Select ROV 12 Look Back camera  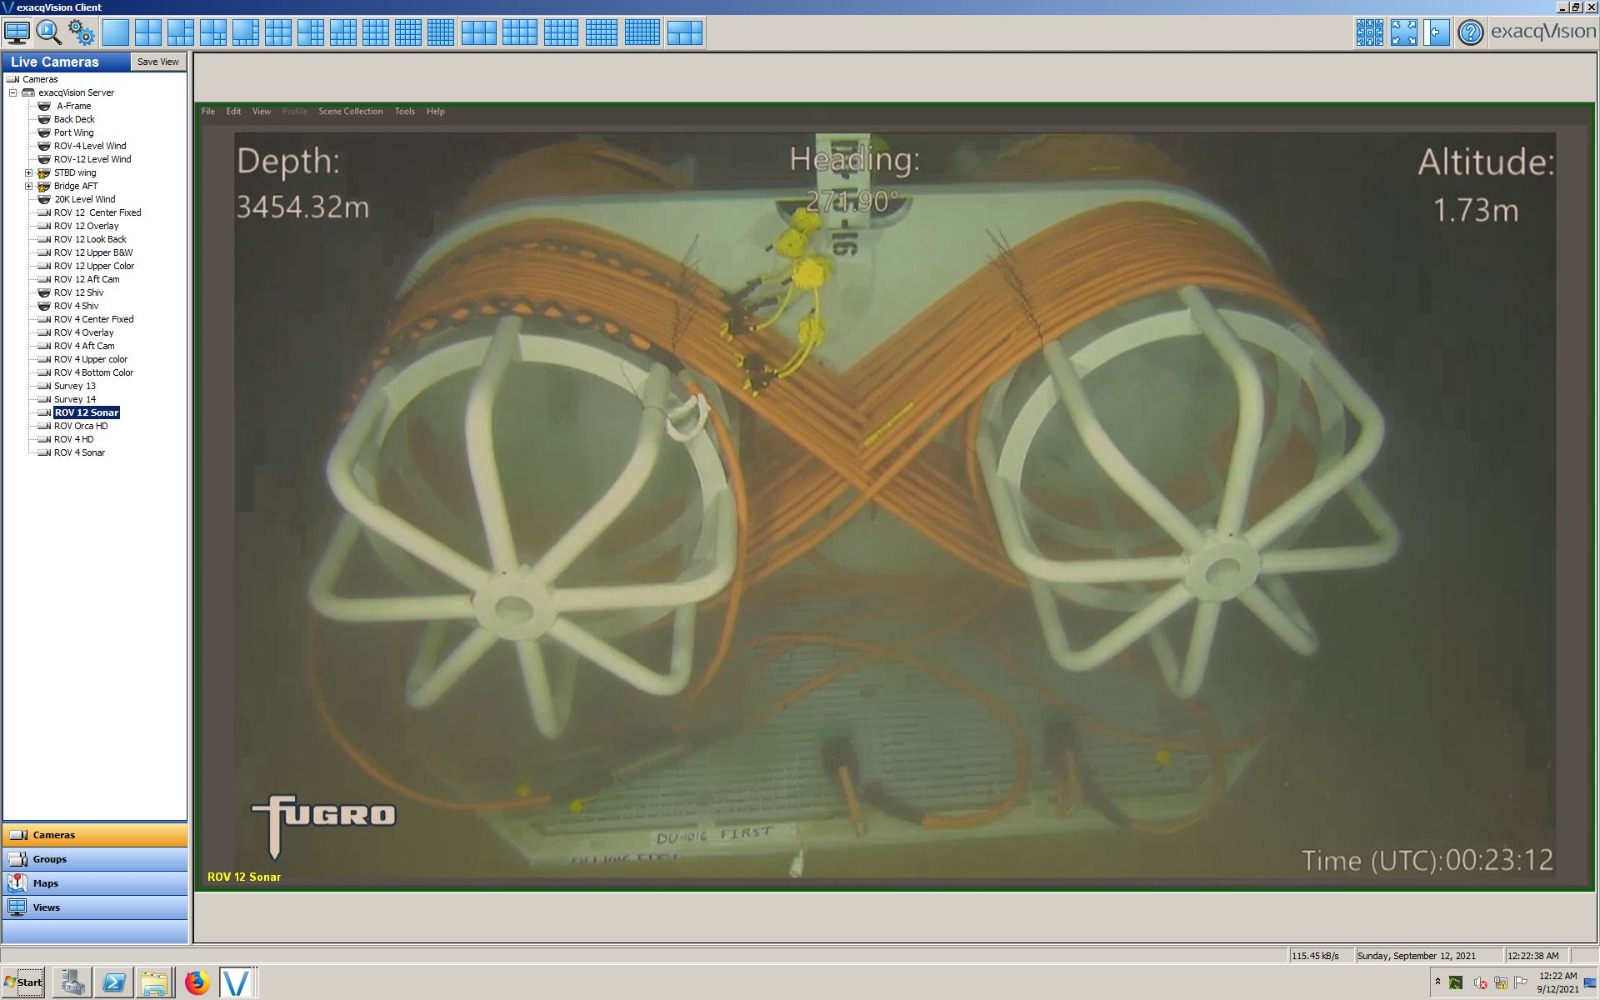pos(90,239)
